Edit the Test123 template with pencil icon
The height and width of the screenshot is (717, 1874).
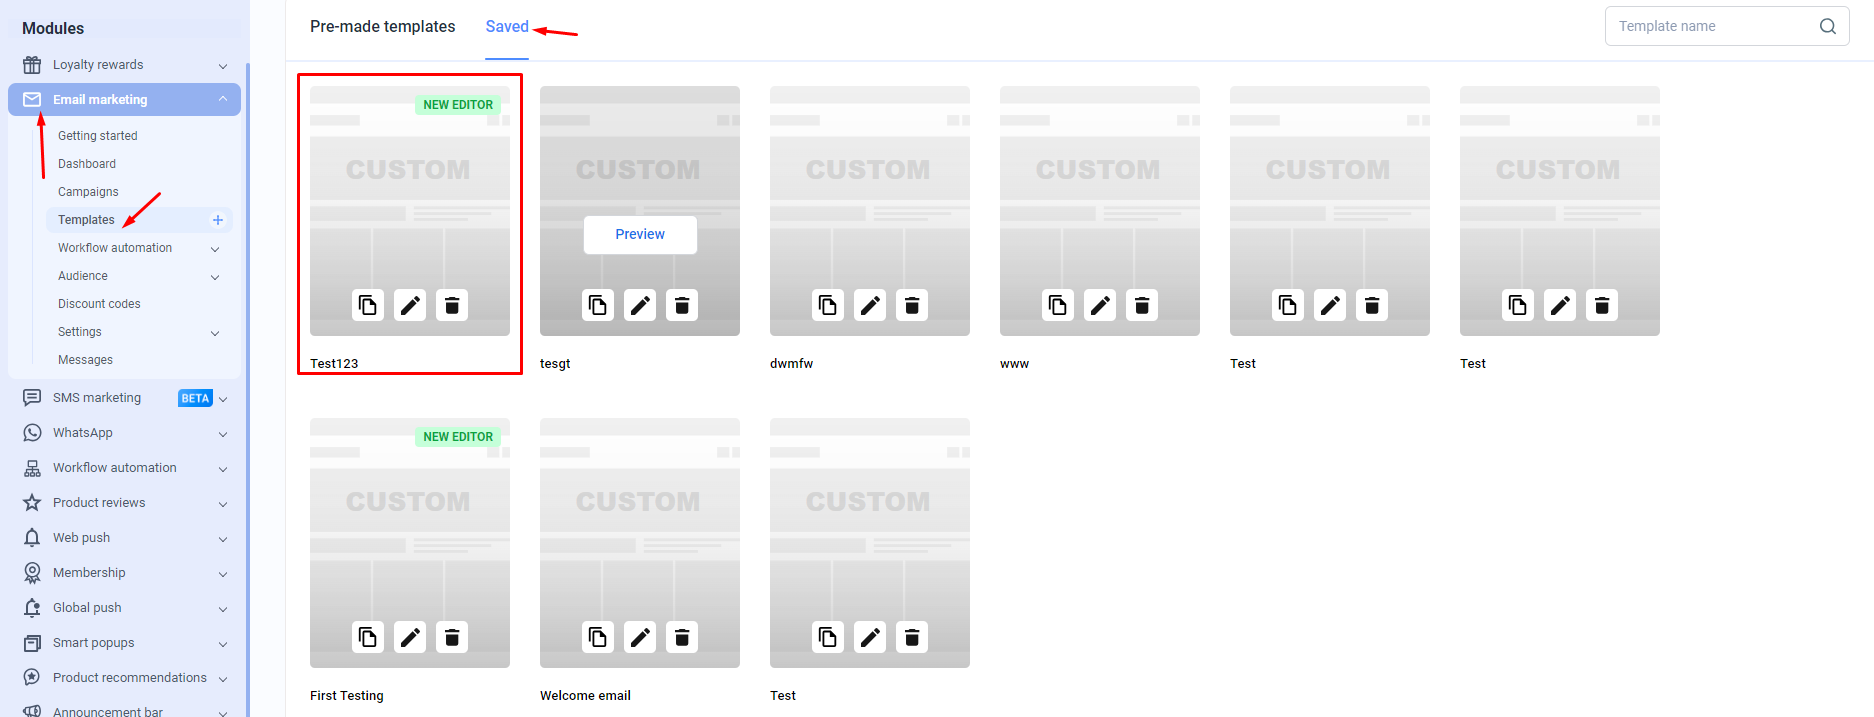click(x=410, y=305)
